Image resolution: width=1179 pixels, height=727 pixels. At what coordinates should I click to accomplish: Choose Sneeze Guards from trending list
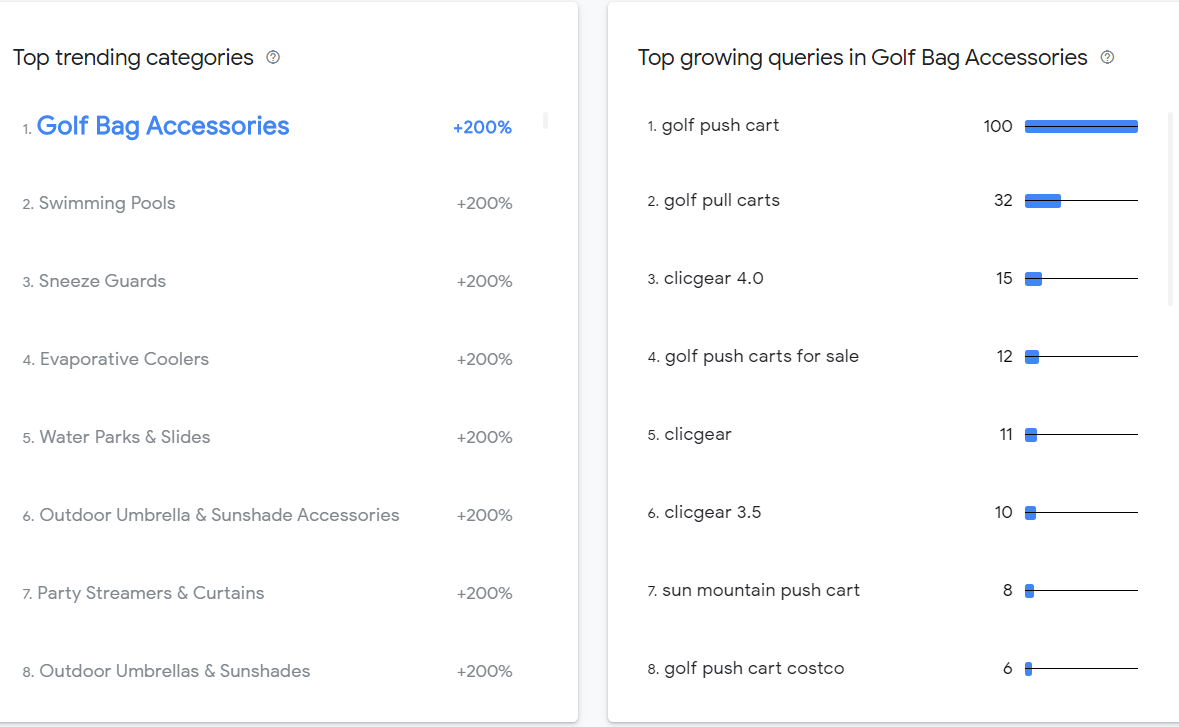tap(102, 281)
